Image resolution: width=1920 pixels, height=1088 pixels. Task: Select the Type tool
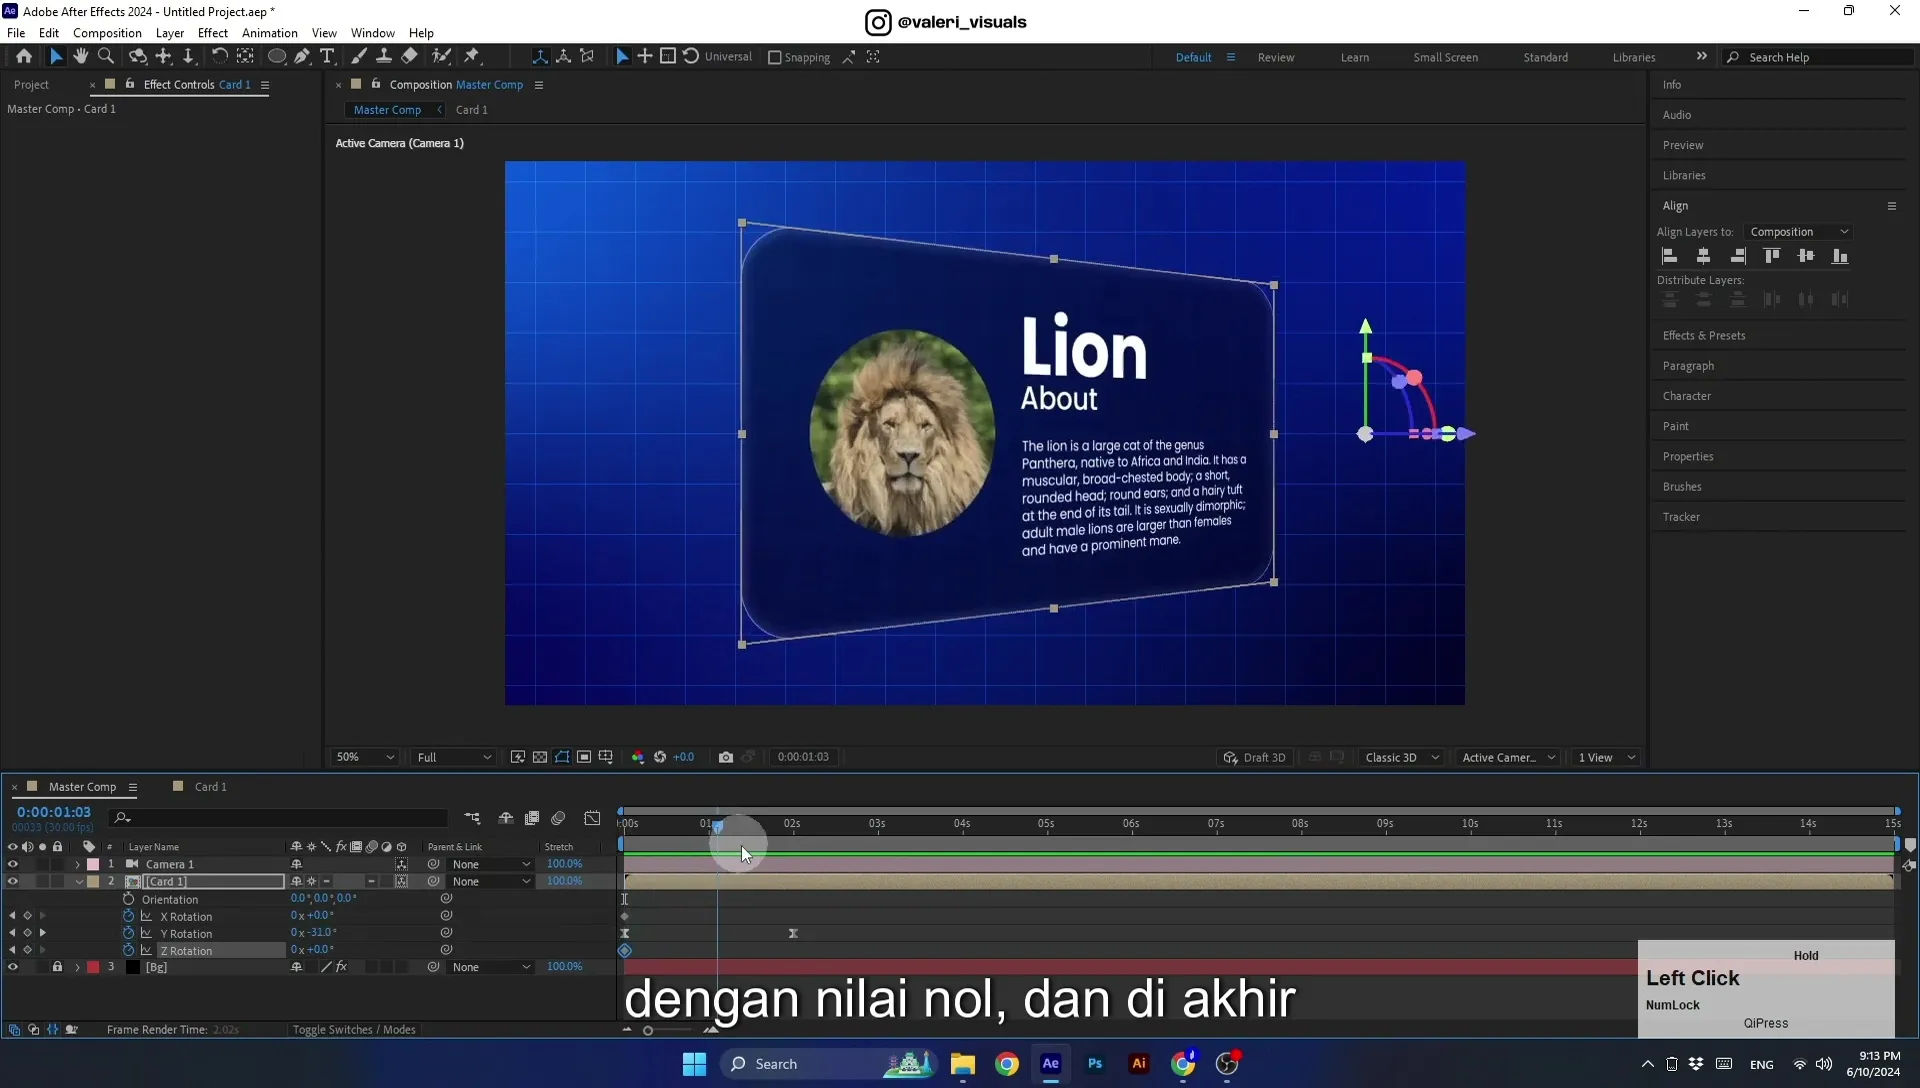pyautogui.click(x=327, y=56)
